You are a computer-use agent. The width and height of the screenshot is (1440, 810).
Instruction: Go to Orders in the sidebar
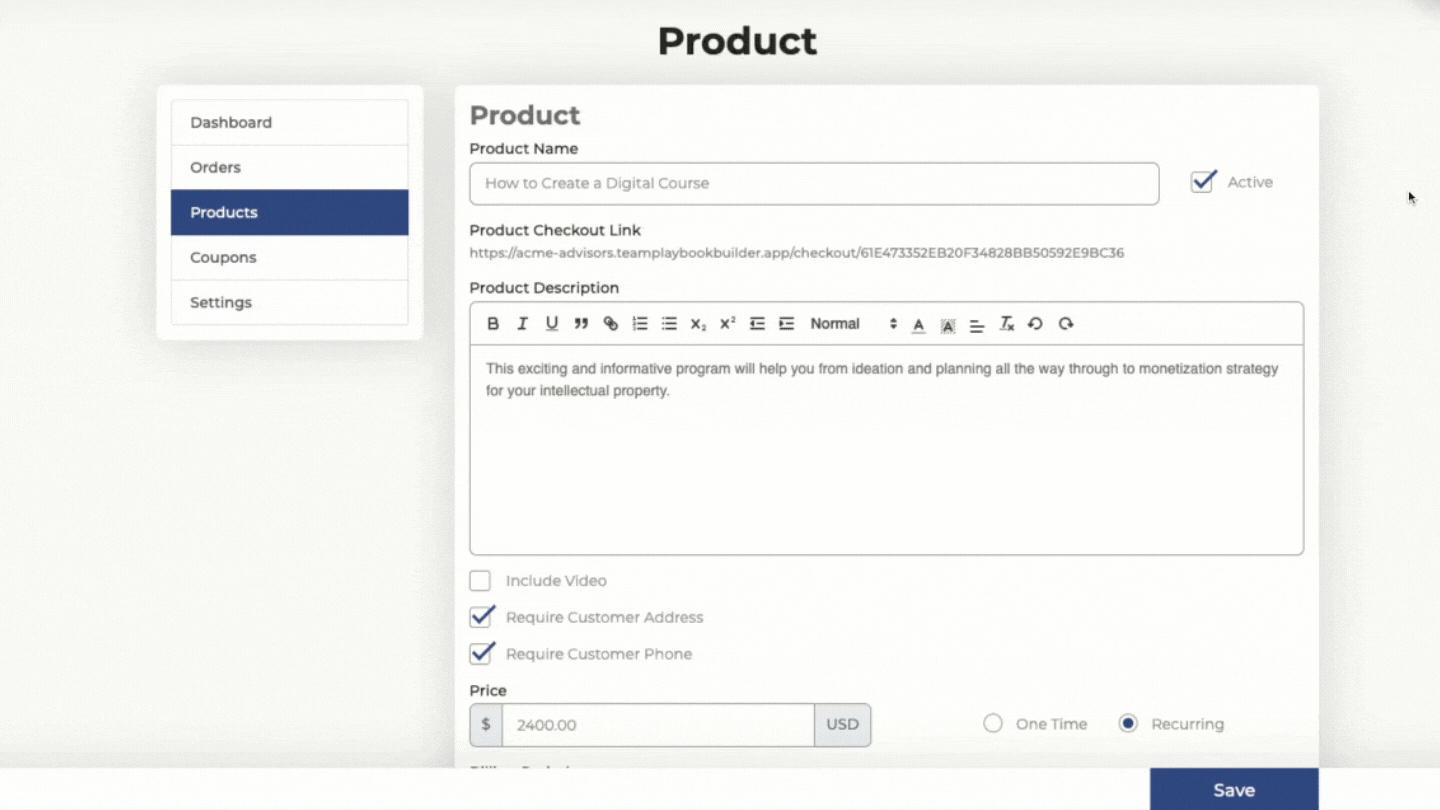click(289, 167)
